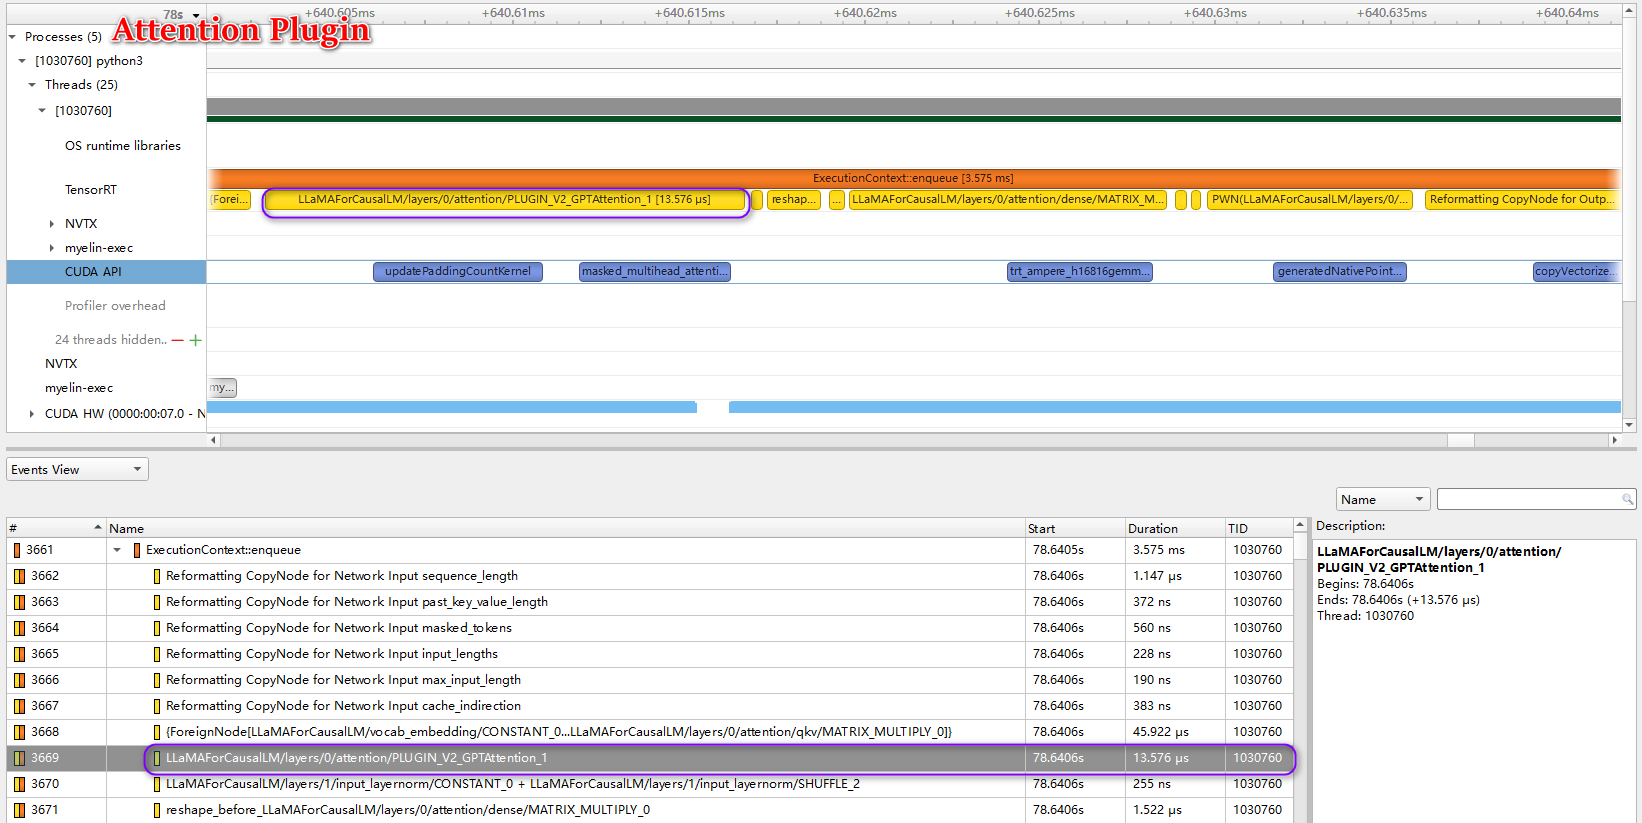Click the masked_multihead_attention kernel block

click(x=655, y=272)
